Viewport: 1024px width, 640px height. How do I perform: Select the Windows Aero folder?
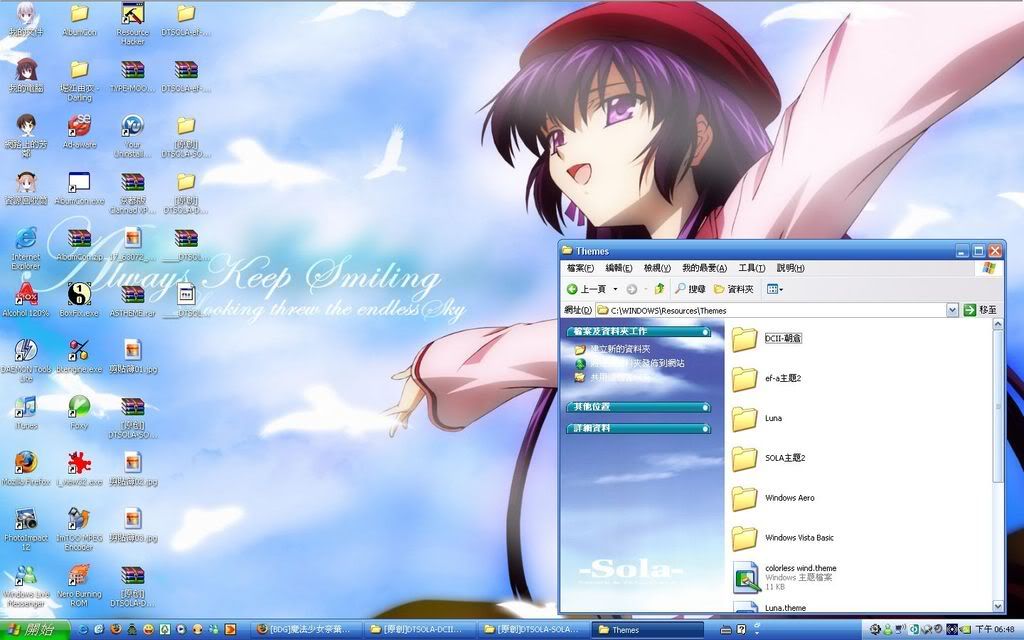[773, 498]
